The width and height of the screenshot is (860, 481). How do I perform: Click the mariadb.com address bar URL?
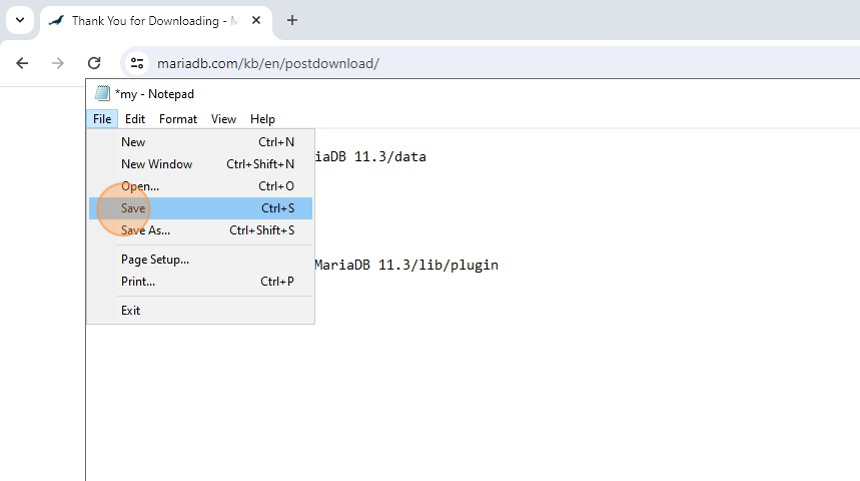coord(268,64)
